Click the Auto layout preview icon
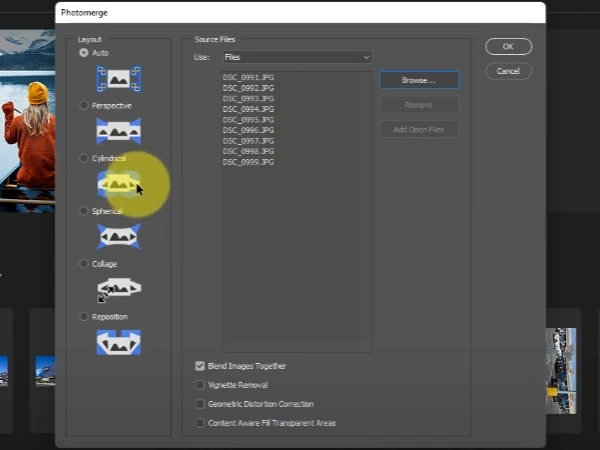The width and height of the screenshot is (600, 450). pos(119,79)
